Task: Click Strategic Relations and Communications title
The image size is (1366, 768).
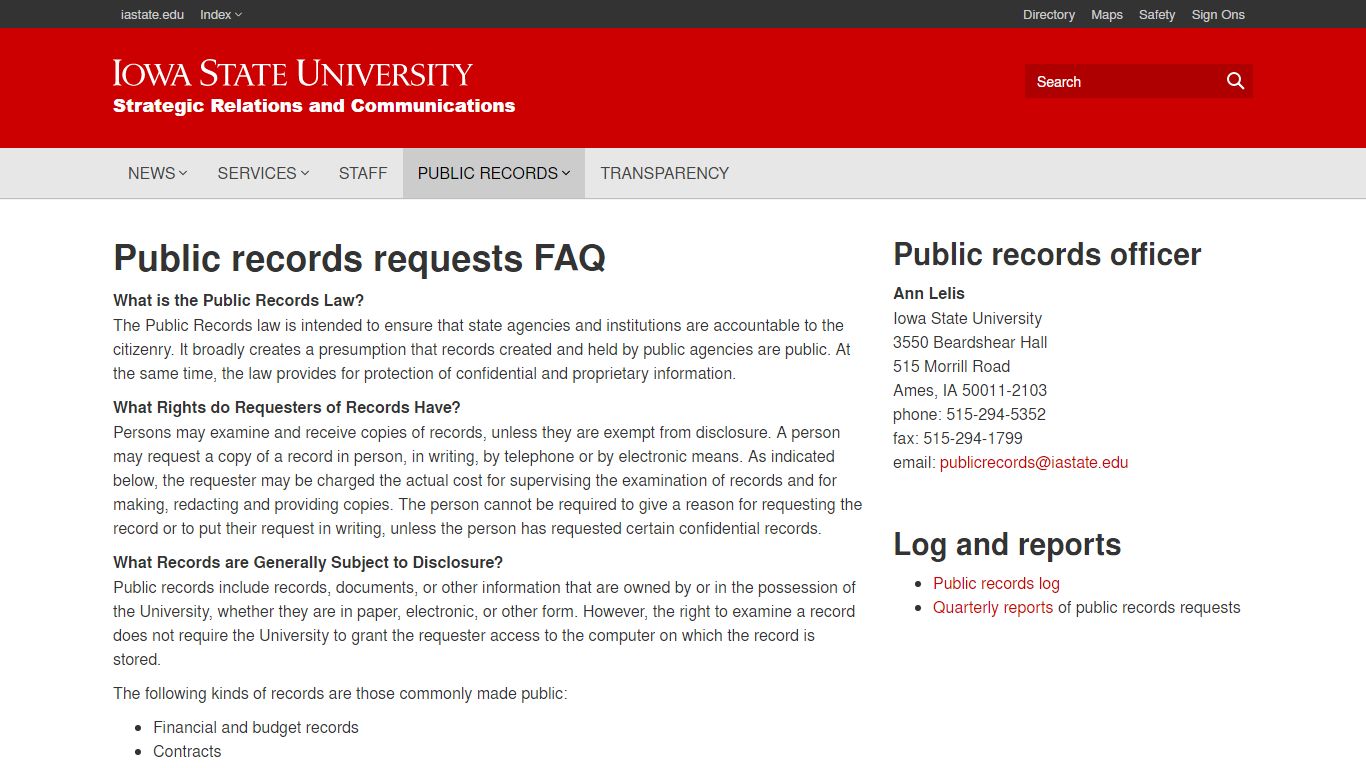Action: [x=314, y=106]
